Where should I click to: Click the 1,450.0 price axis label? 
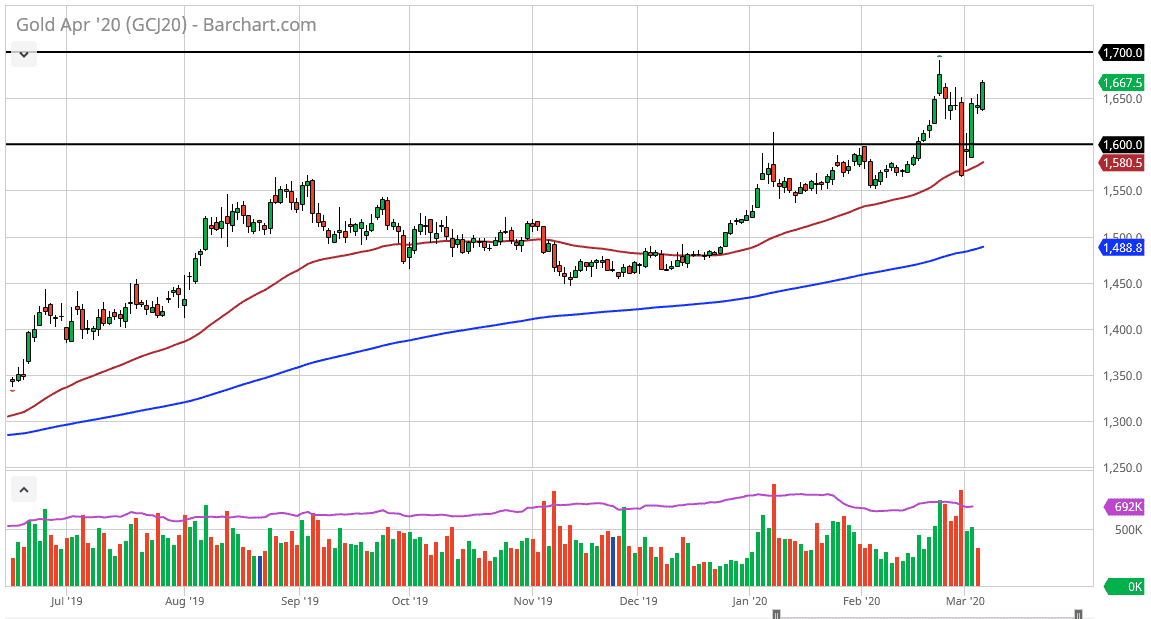point(1122,283)
